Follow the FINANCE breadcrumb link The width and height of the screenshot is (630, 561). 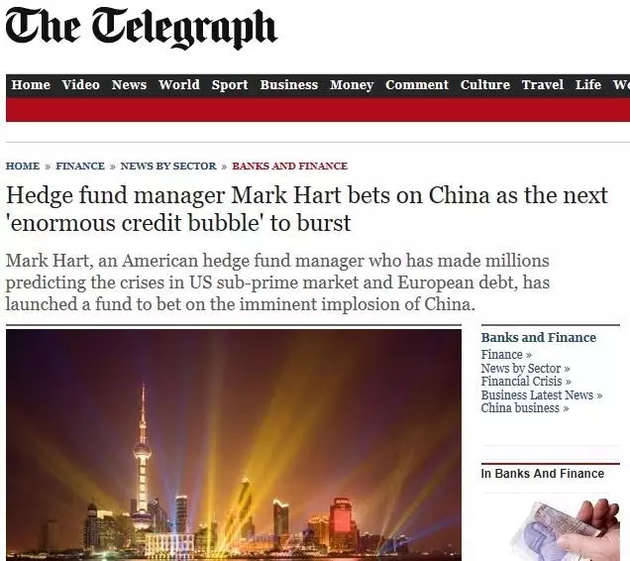[x=80, y=166]
